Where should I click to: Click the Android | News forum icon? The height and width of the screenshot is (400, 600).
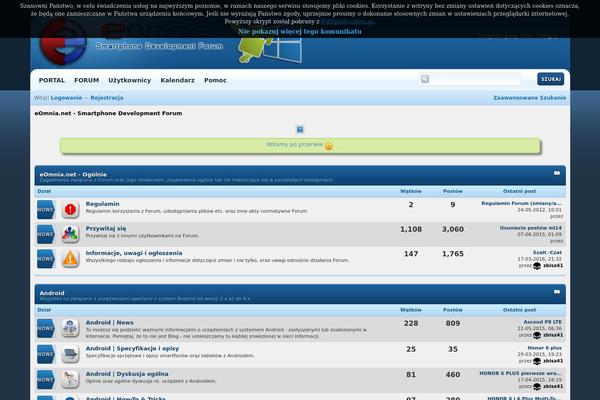pyautogui.click(x=70, y=328)
